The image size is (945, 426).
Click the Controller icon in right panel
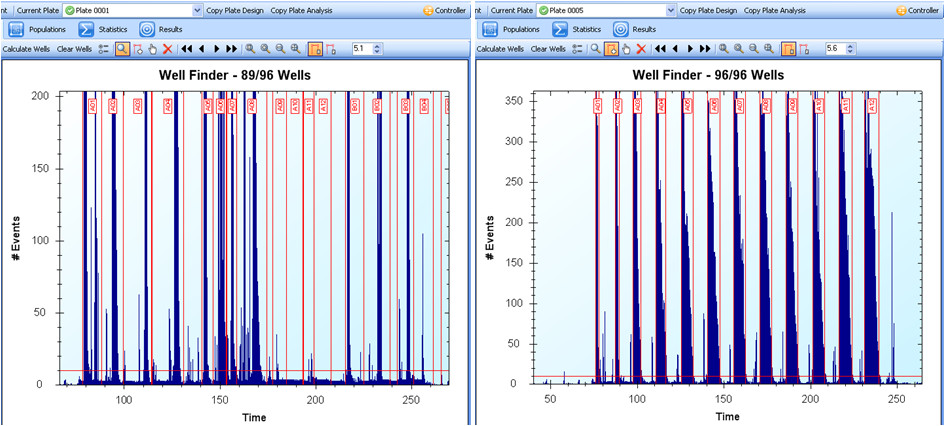[903, 10]
